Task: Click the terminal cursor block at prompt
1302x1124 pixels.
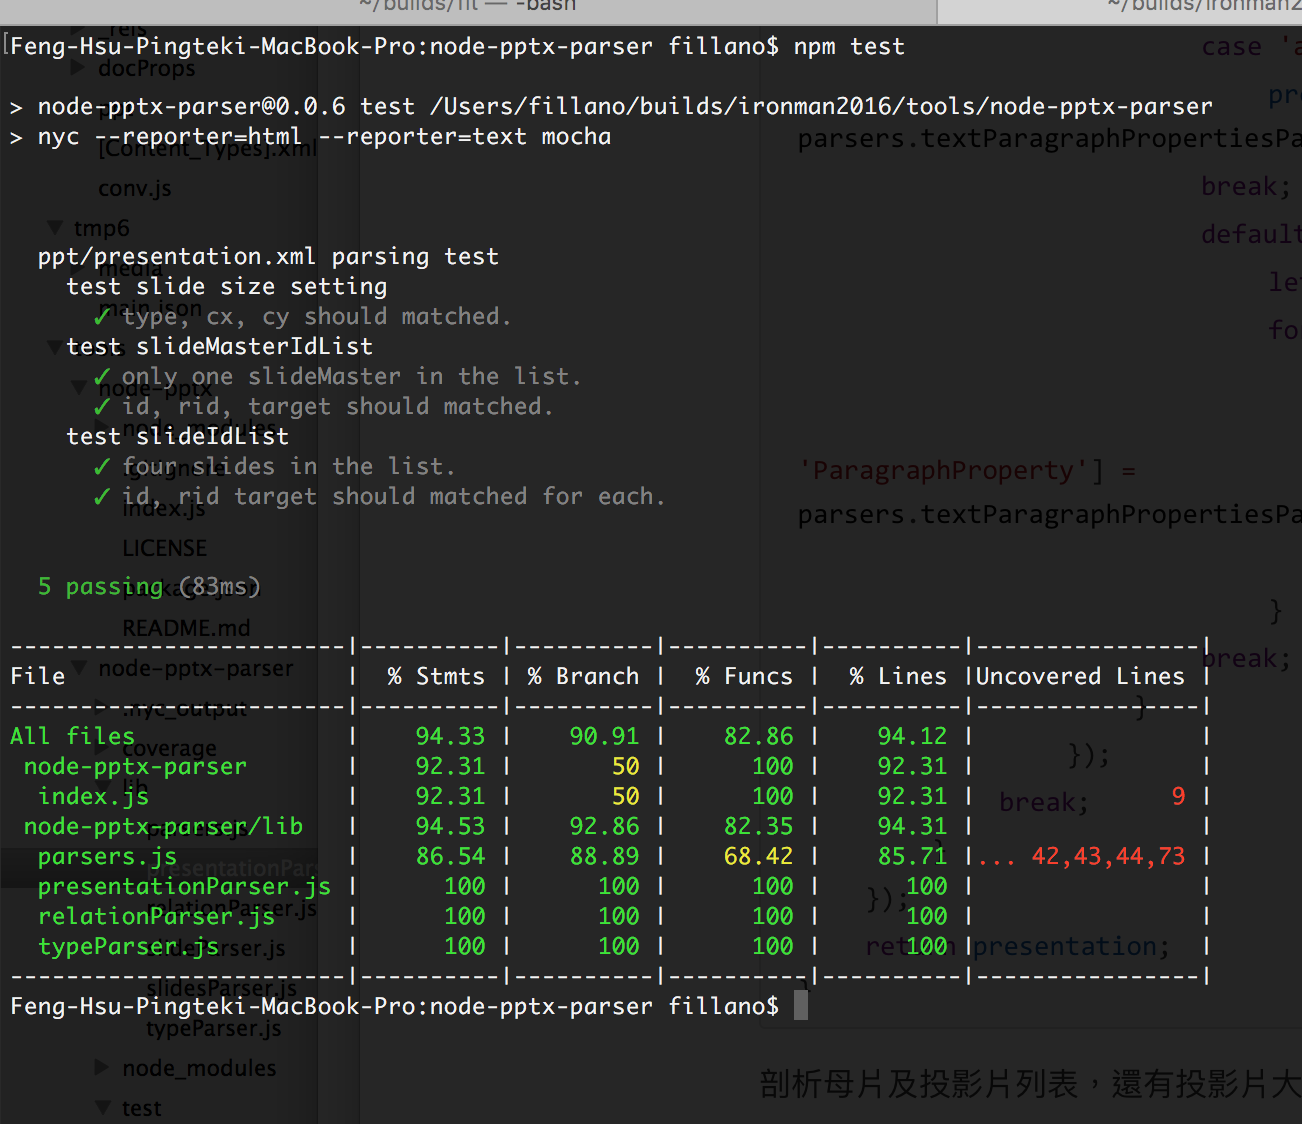Action: 801,1006
